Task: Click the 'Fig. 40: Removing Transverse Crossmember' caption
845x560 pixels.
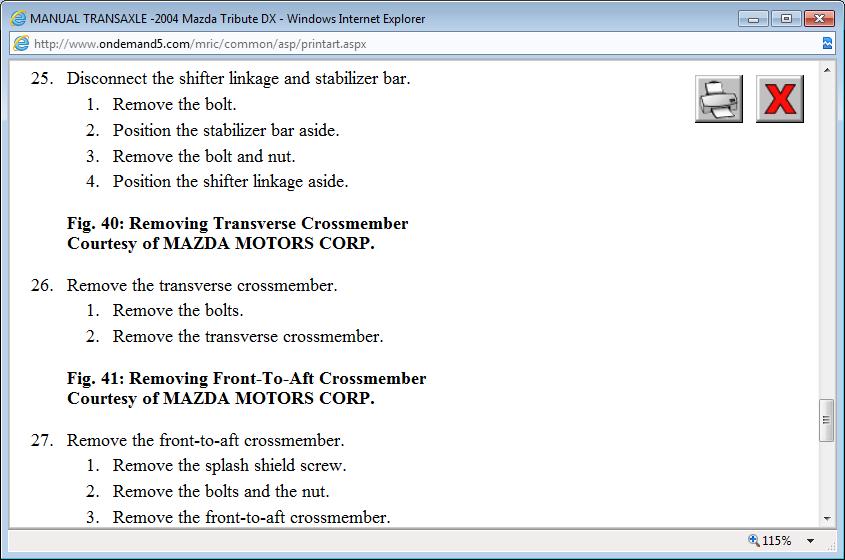Action: (x=237, y=223)
